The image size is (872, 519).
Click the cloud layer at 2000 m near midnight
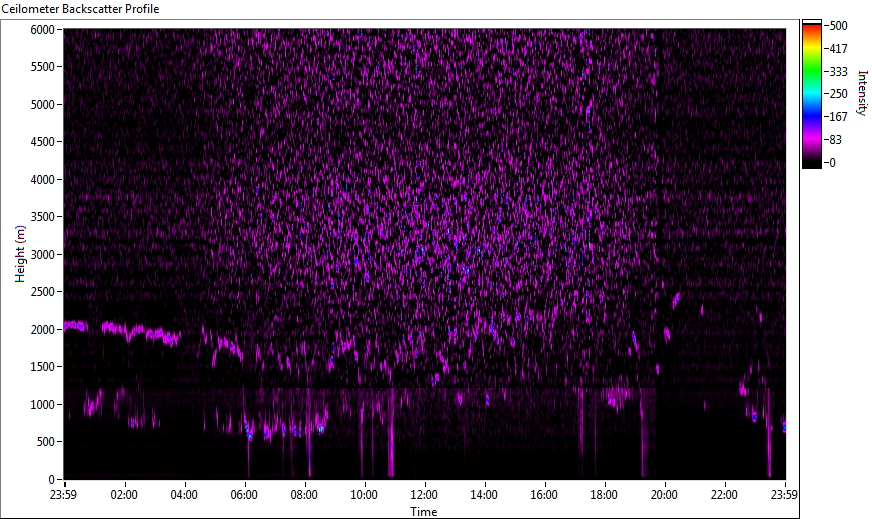[x=76, y=326]
